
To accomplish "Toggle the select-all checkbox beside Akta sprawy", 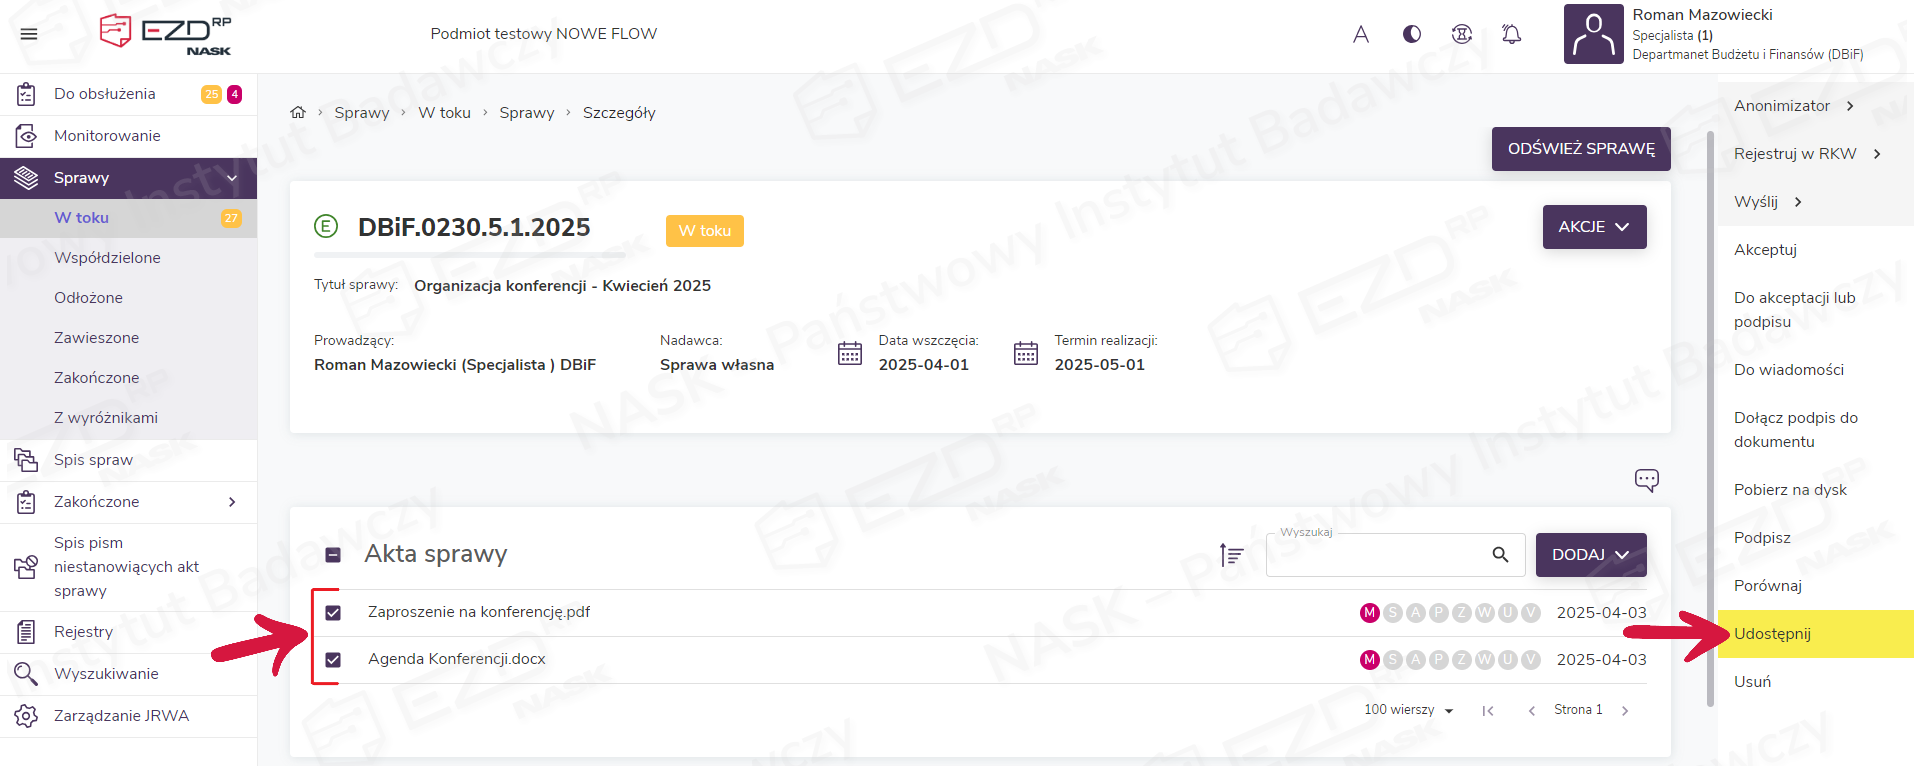I will coord(333,555).
